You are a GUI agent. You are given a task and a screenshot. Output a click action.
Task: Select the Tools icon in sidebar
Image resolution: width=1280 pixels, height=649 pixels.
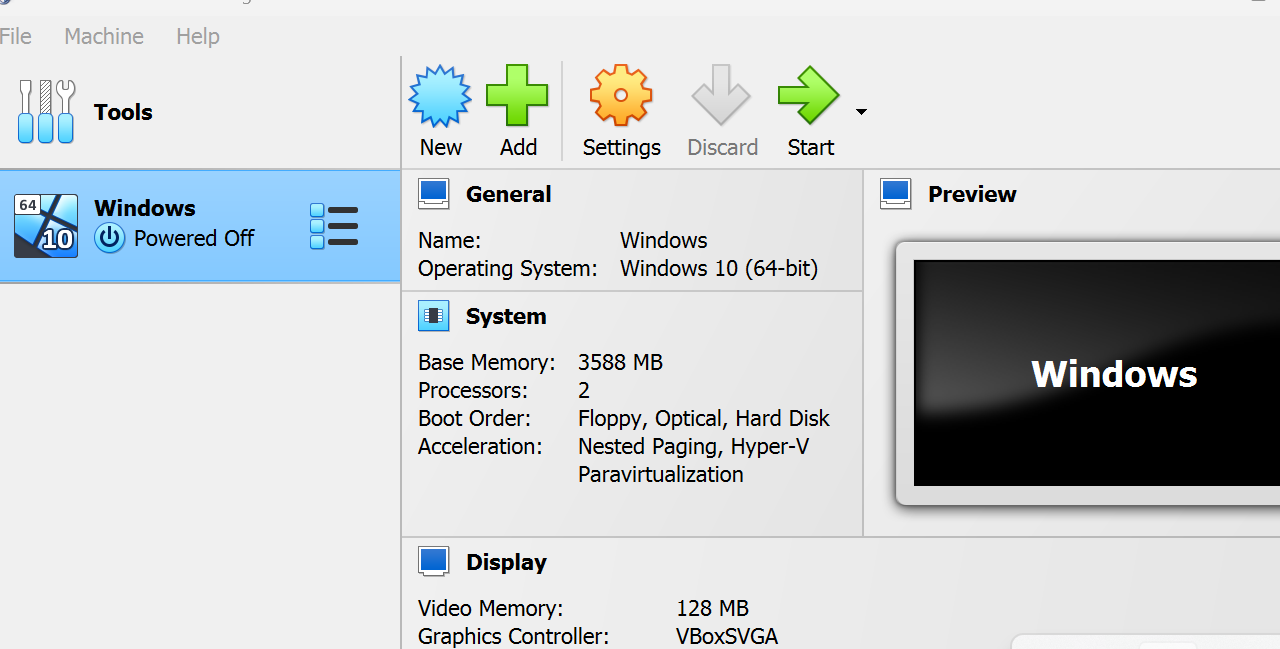tap(46, 112)
